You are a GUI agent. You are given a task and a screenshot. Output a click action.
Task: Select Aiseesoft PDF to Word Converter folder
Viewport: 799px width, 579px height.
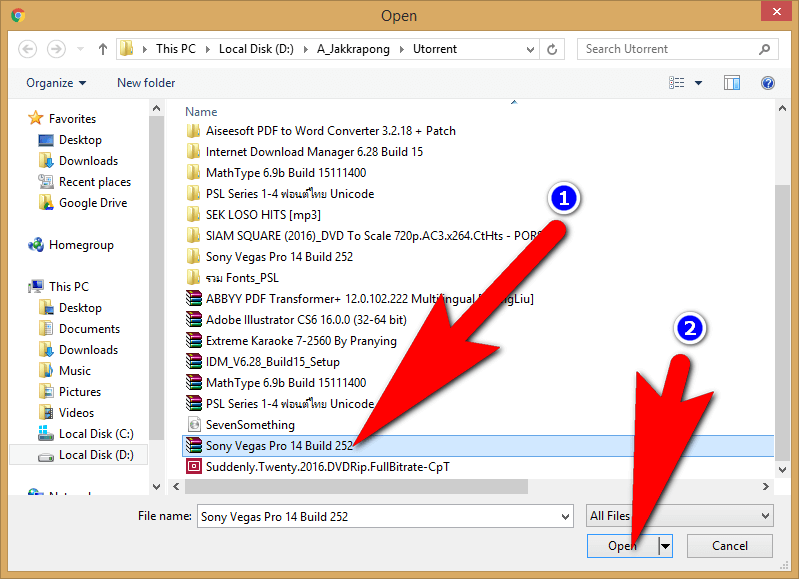coord(321,131)
